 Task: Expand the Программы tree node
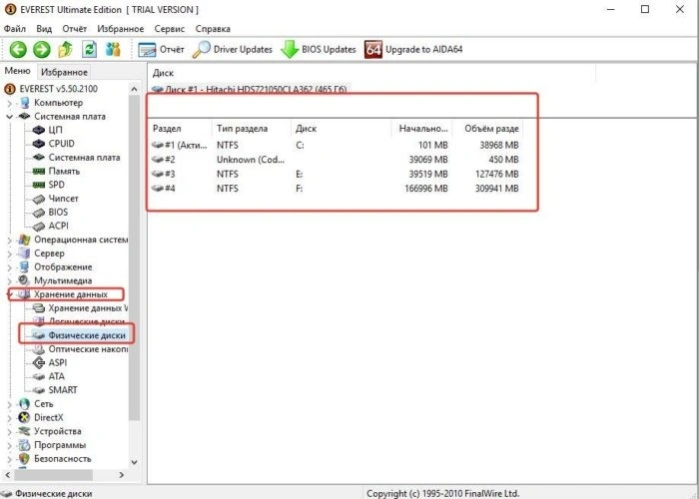click(9, 445)
